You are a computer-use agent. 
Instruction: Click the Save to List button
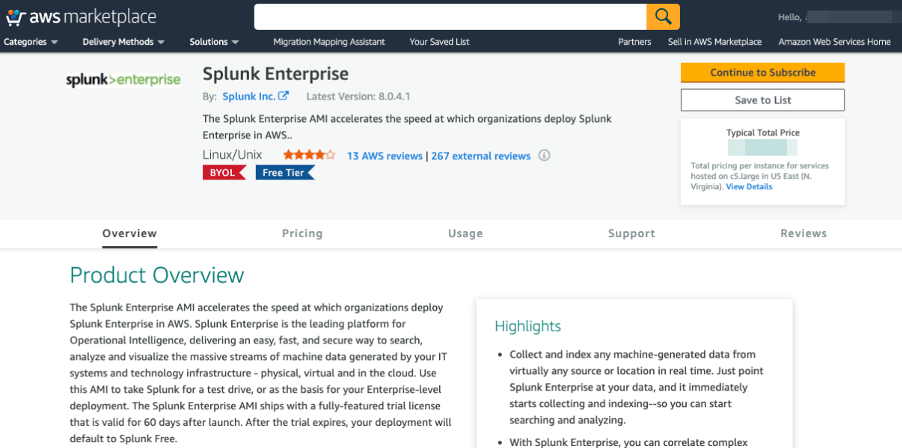coord(763,100)
